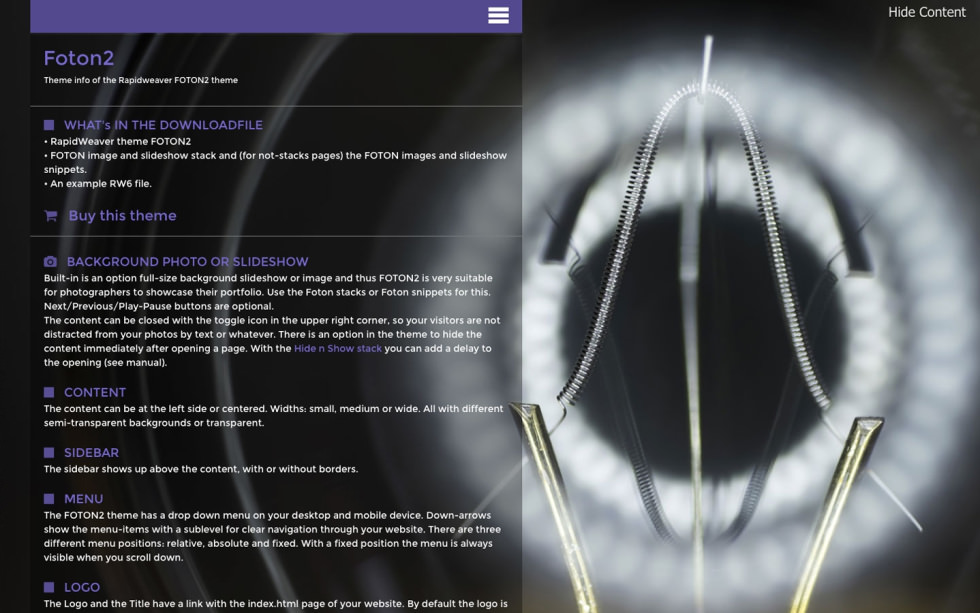Click the CONTENT heading
The image size is (980, 613).
click(x=95, y=392)
